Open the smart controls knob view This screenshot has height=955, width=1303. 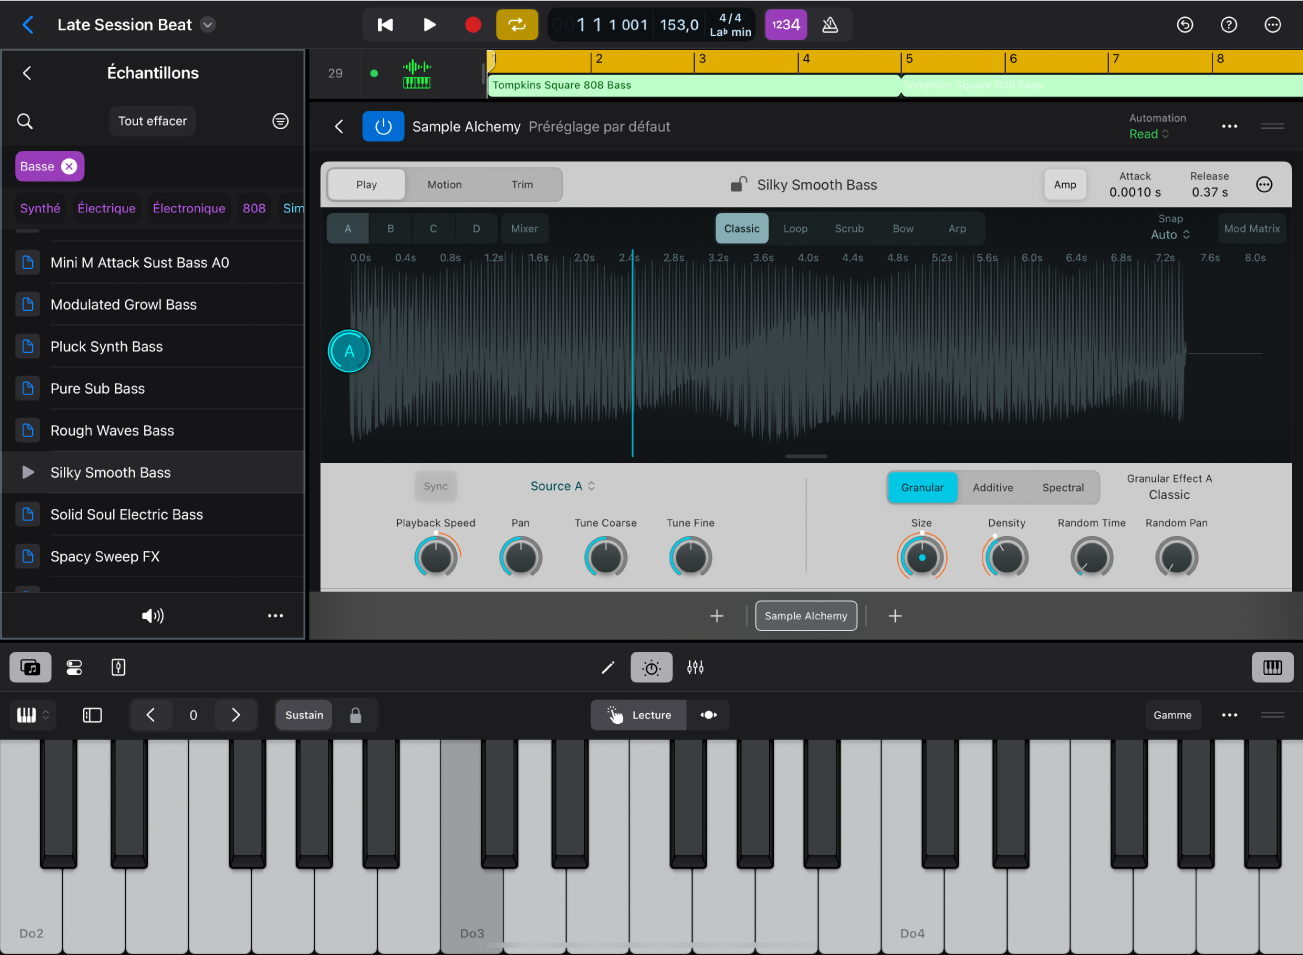pyautogui.click(x=651, y=667)
